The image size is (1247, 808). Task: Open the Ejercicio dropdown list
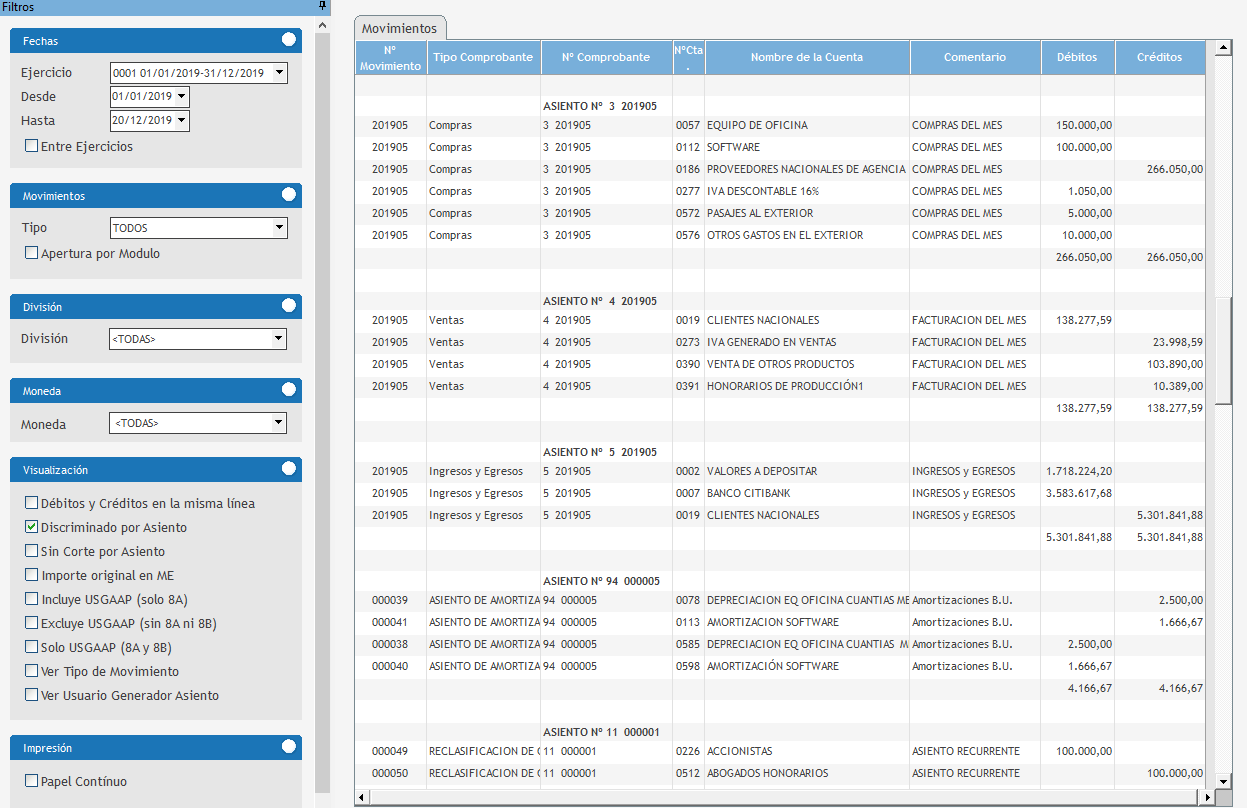[279, 73]
